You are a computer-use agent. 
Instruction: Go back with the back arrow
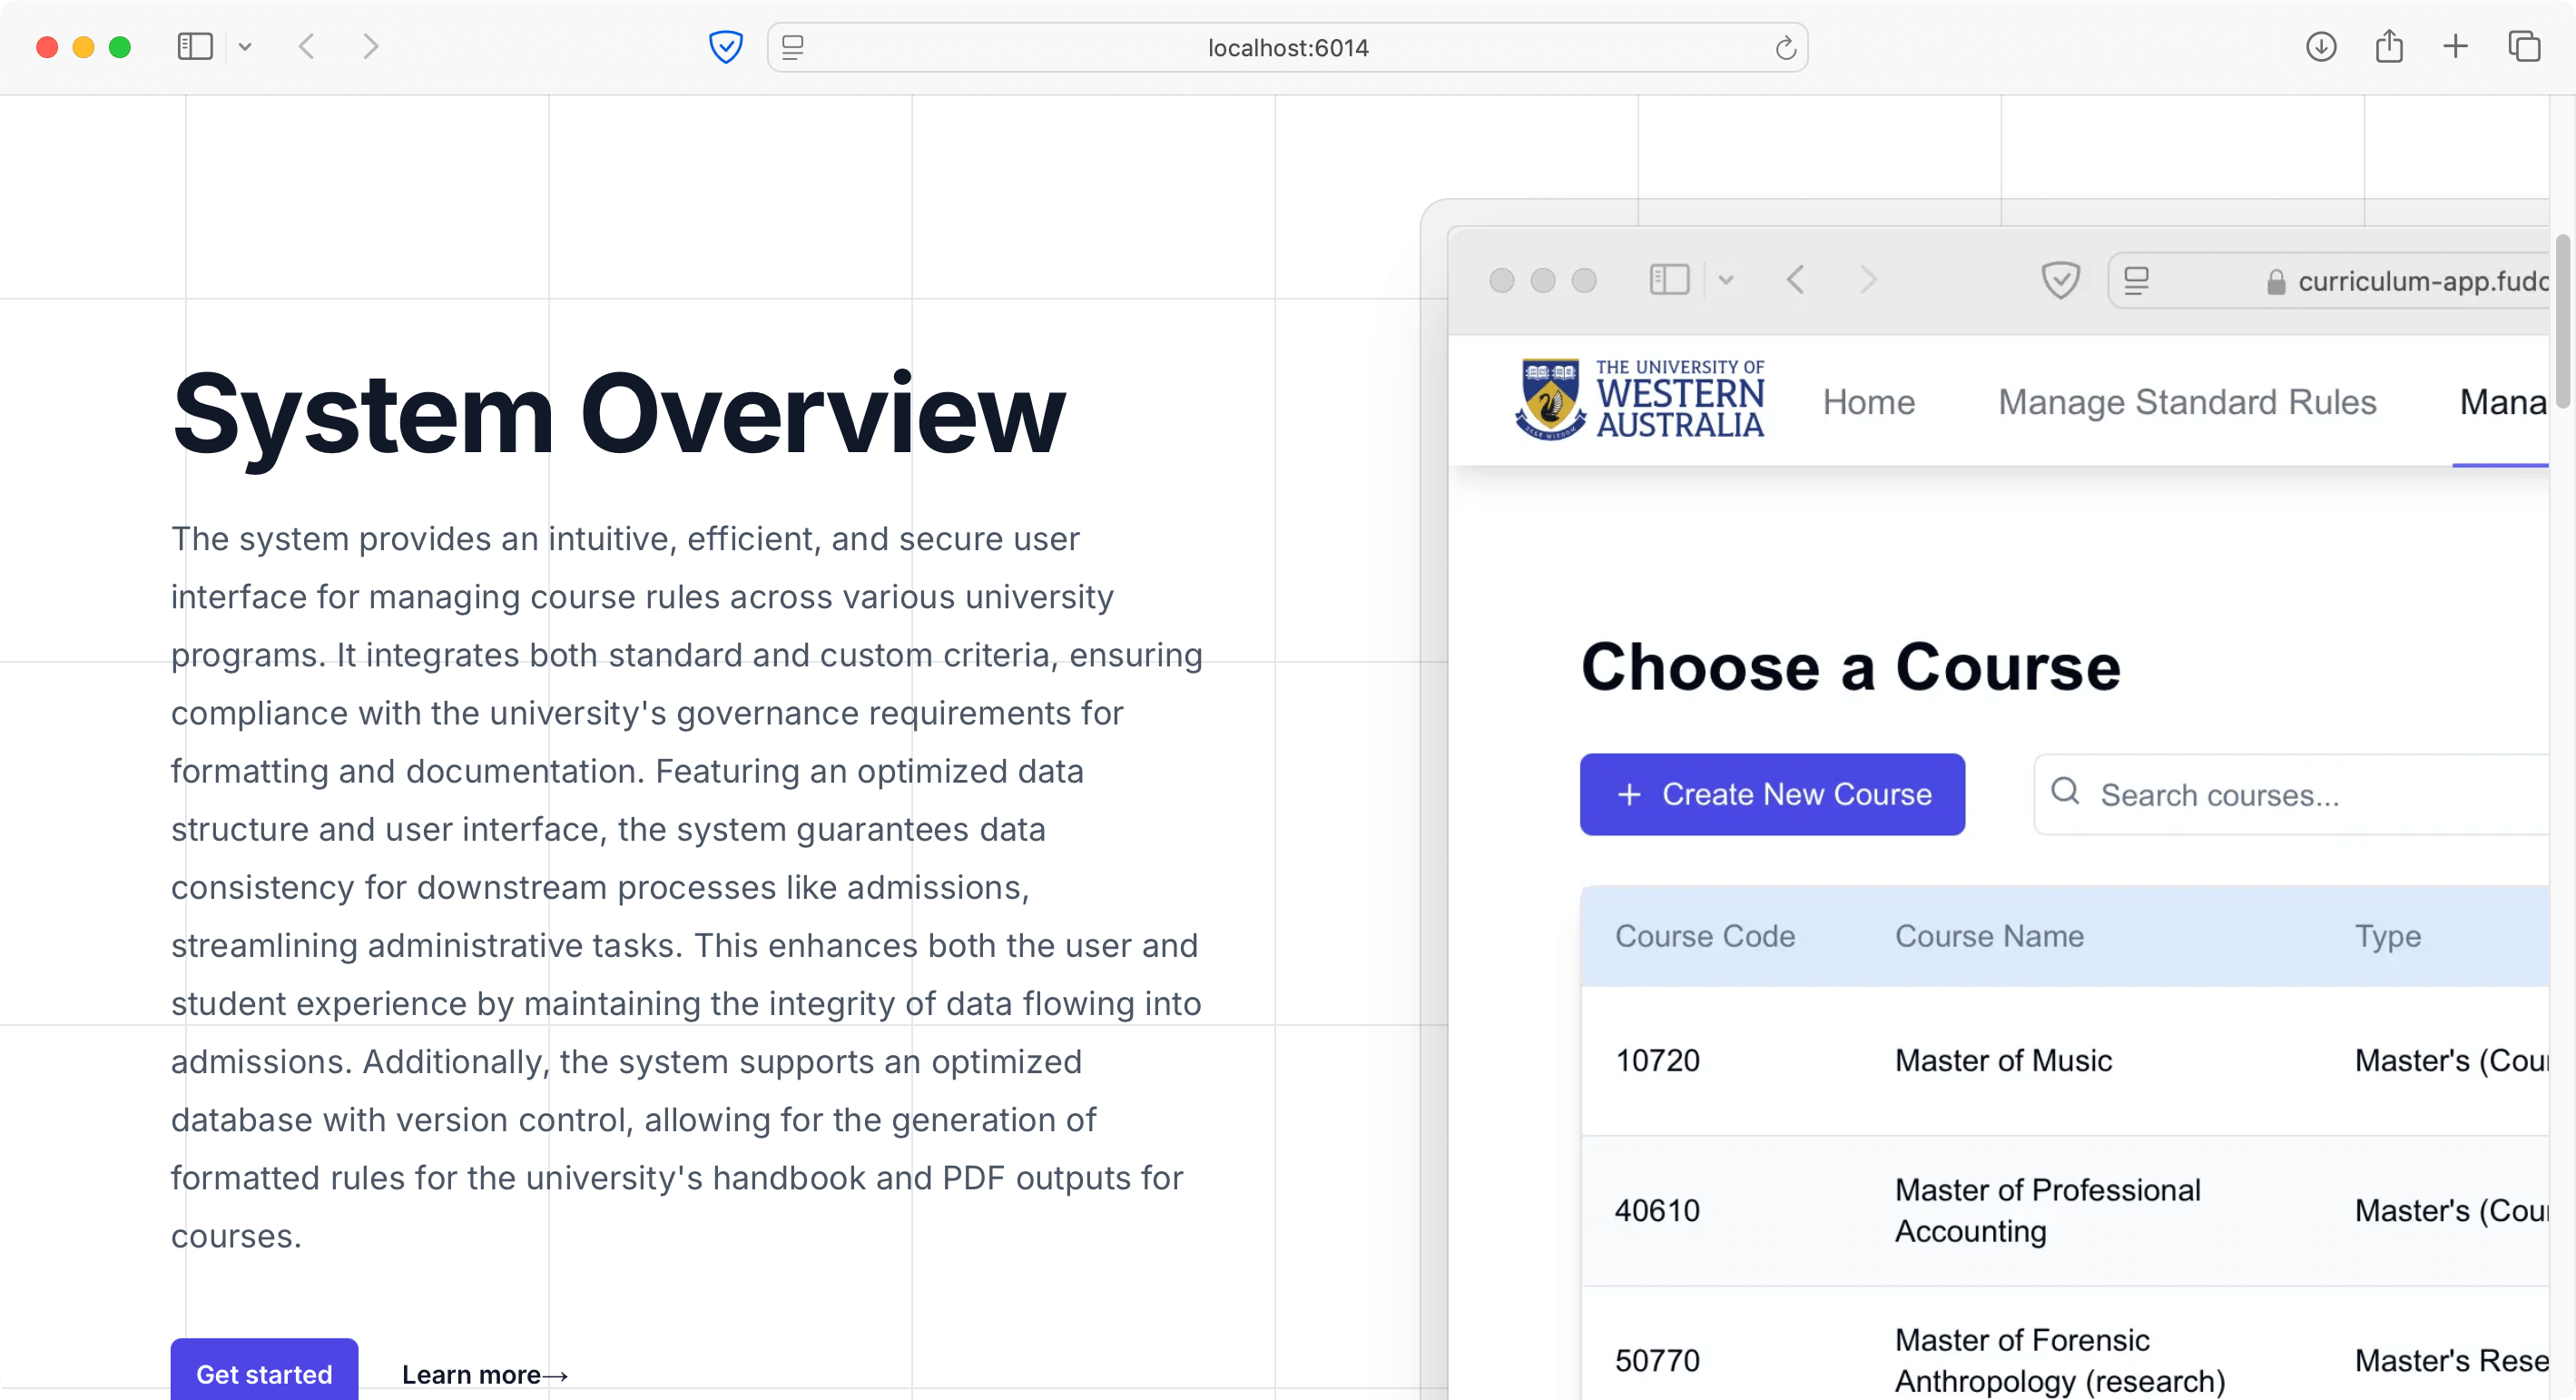pos(307,47)
